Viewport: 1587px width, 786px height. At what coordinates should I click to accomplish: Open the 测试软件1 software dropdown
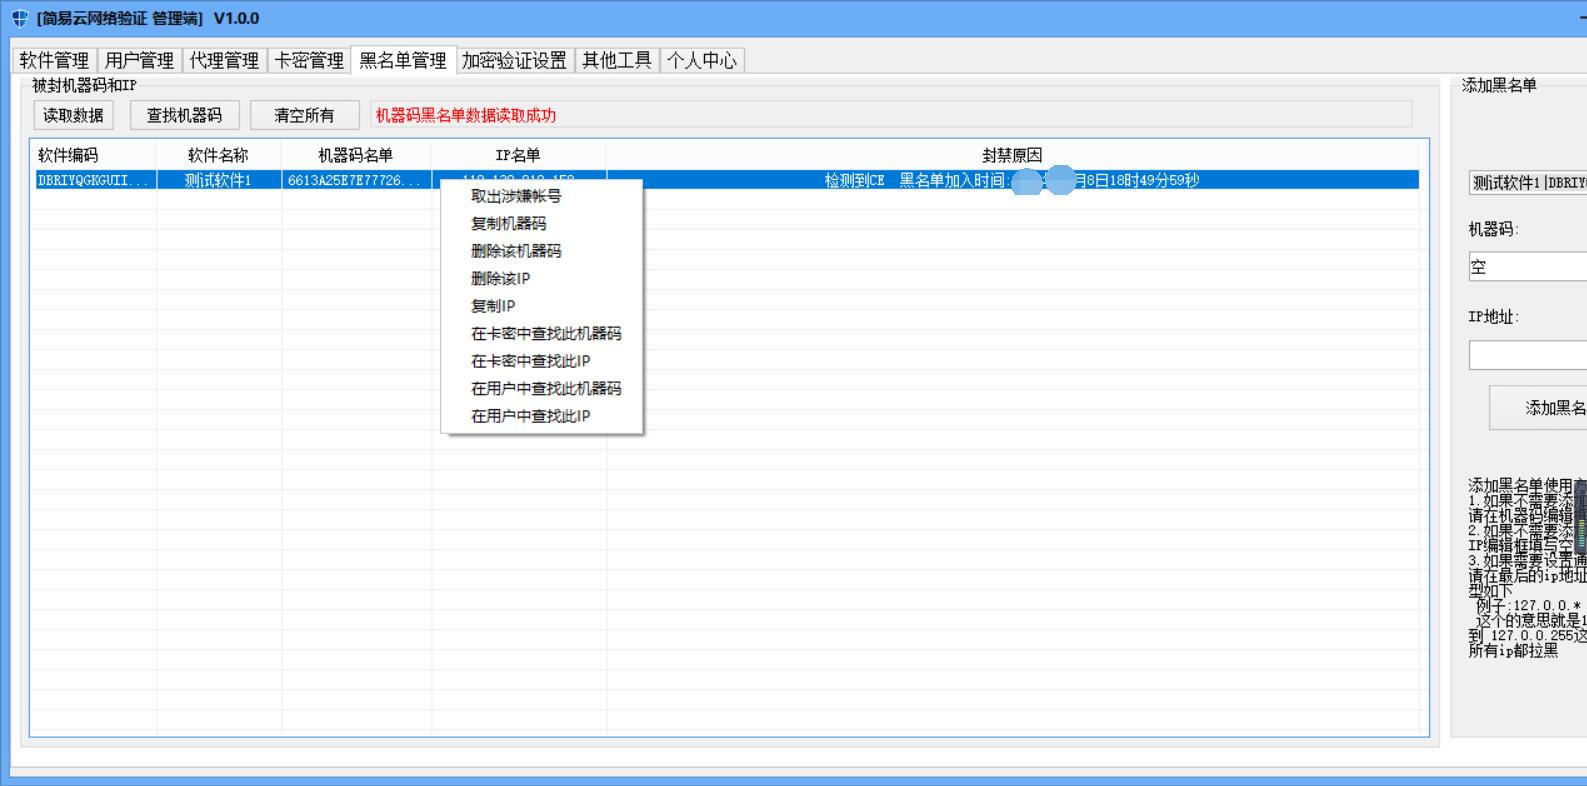point(1527,183)
